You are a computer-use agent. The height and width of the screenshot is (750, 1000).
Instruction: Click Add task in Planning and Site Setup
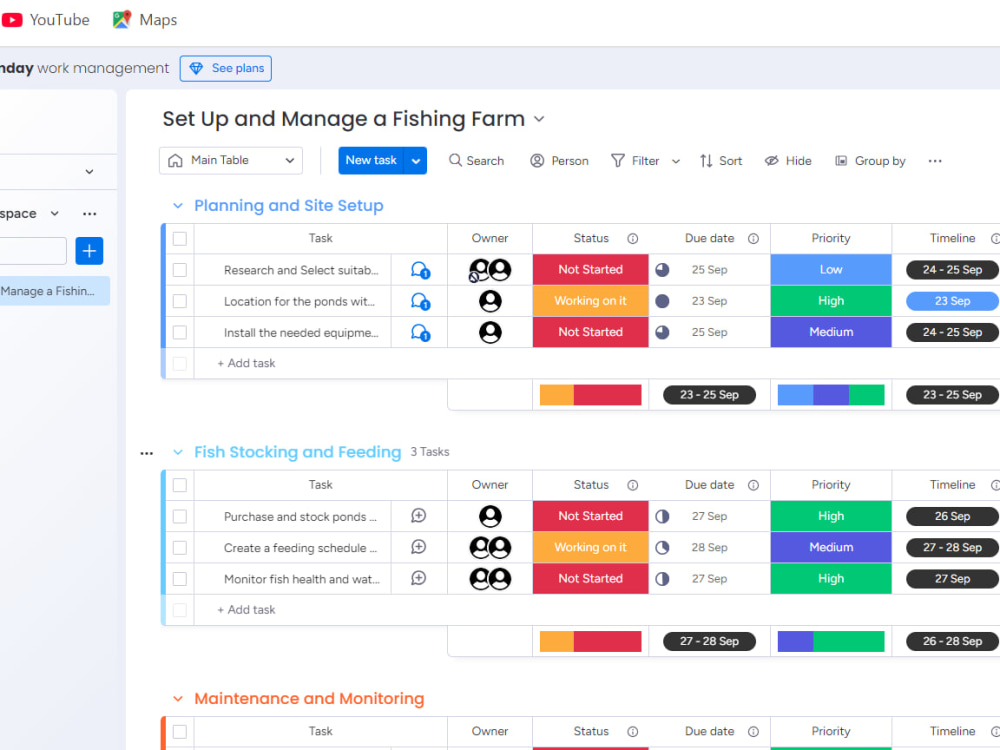(x=247, y=364)
